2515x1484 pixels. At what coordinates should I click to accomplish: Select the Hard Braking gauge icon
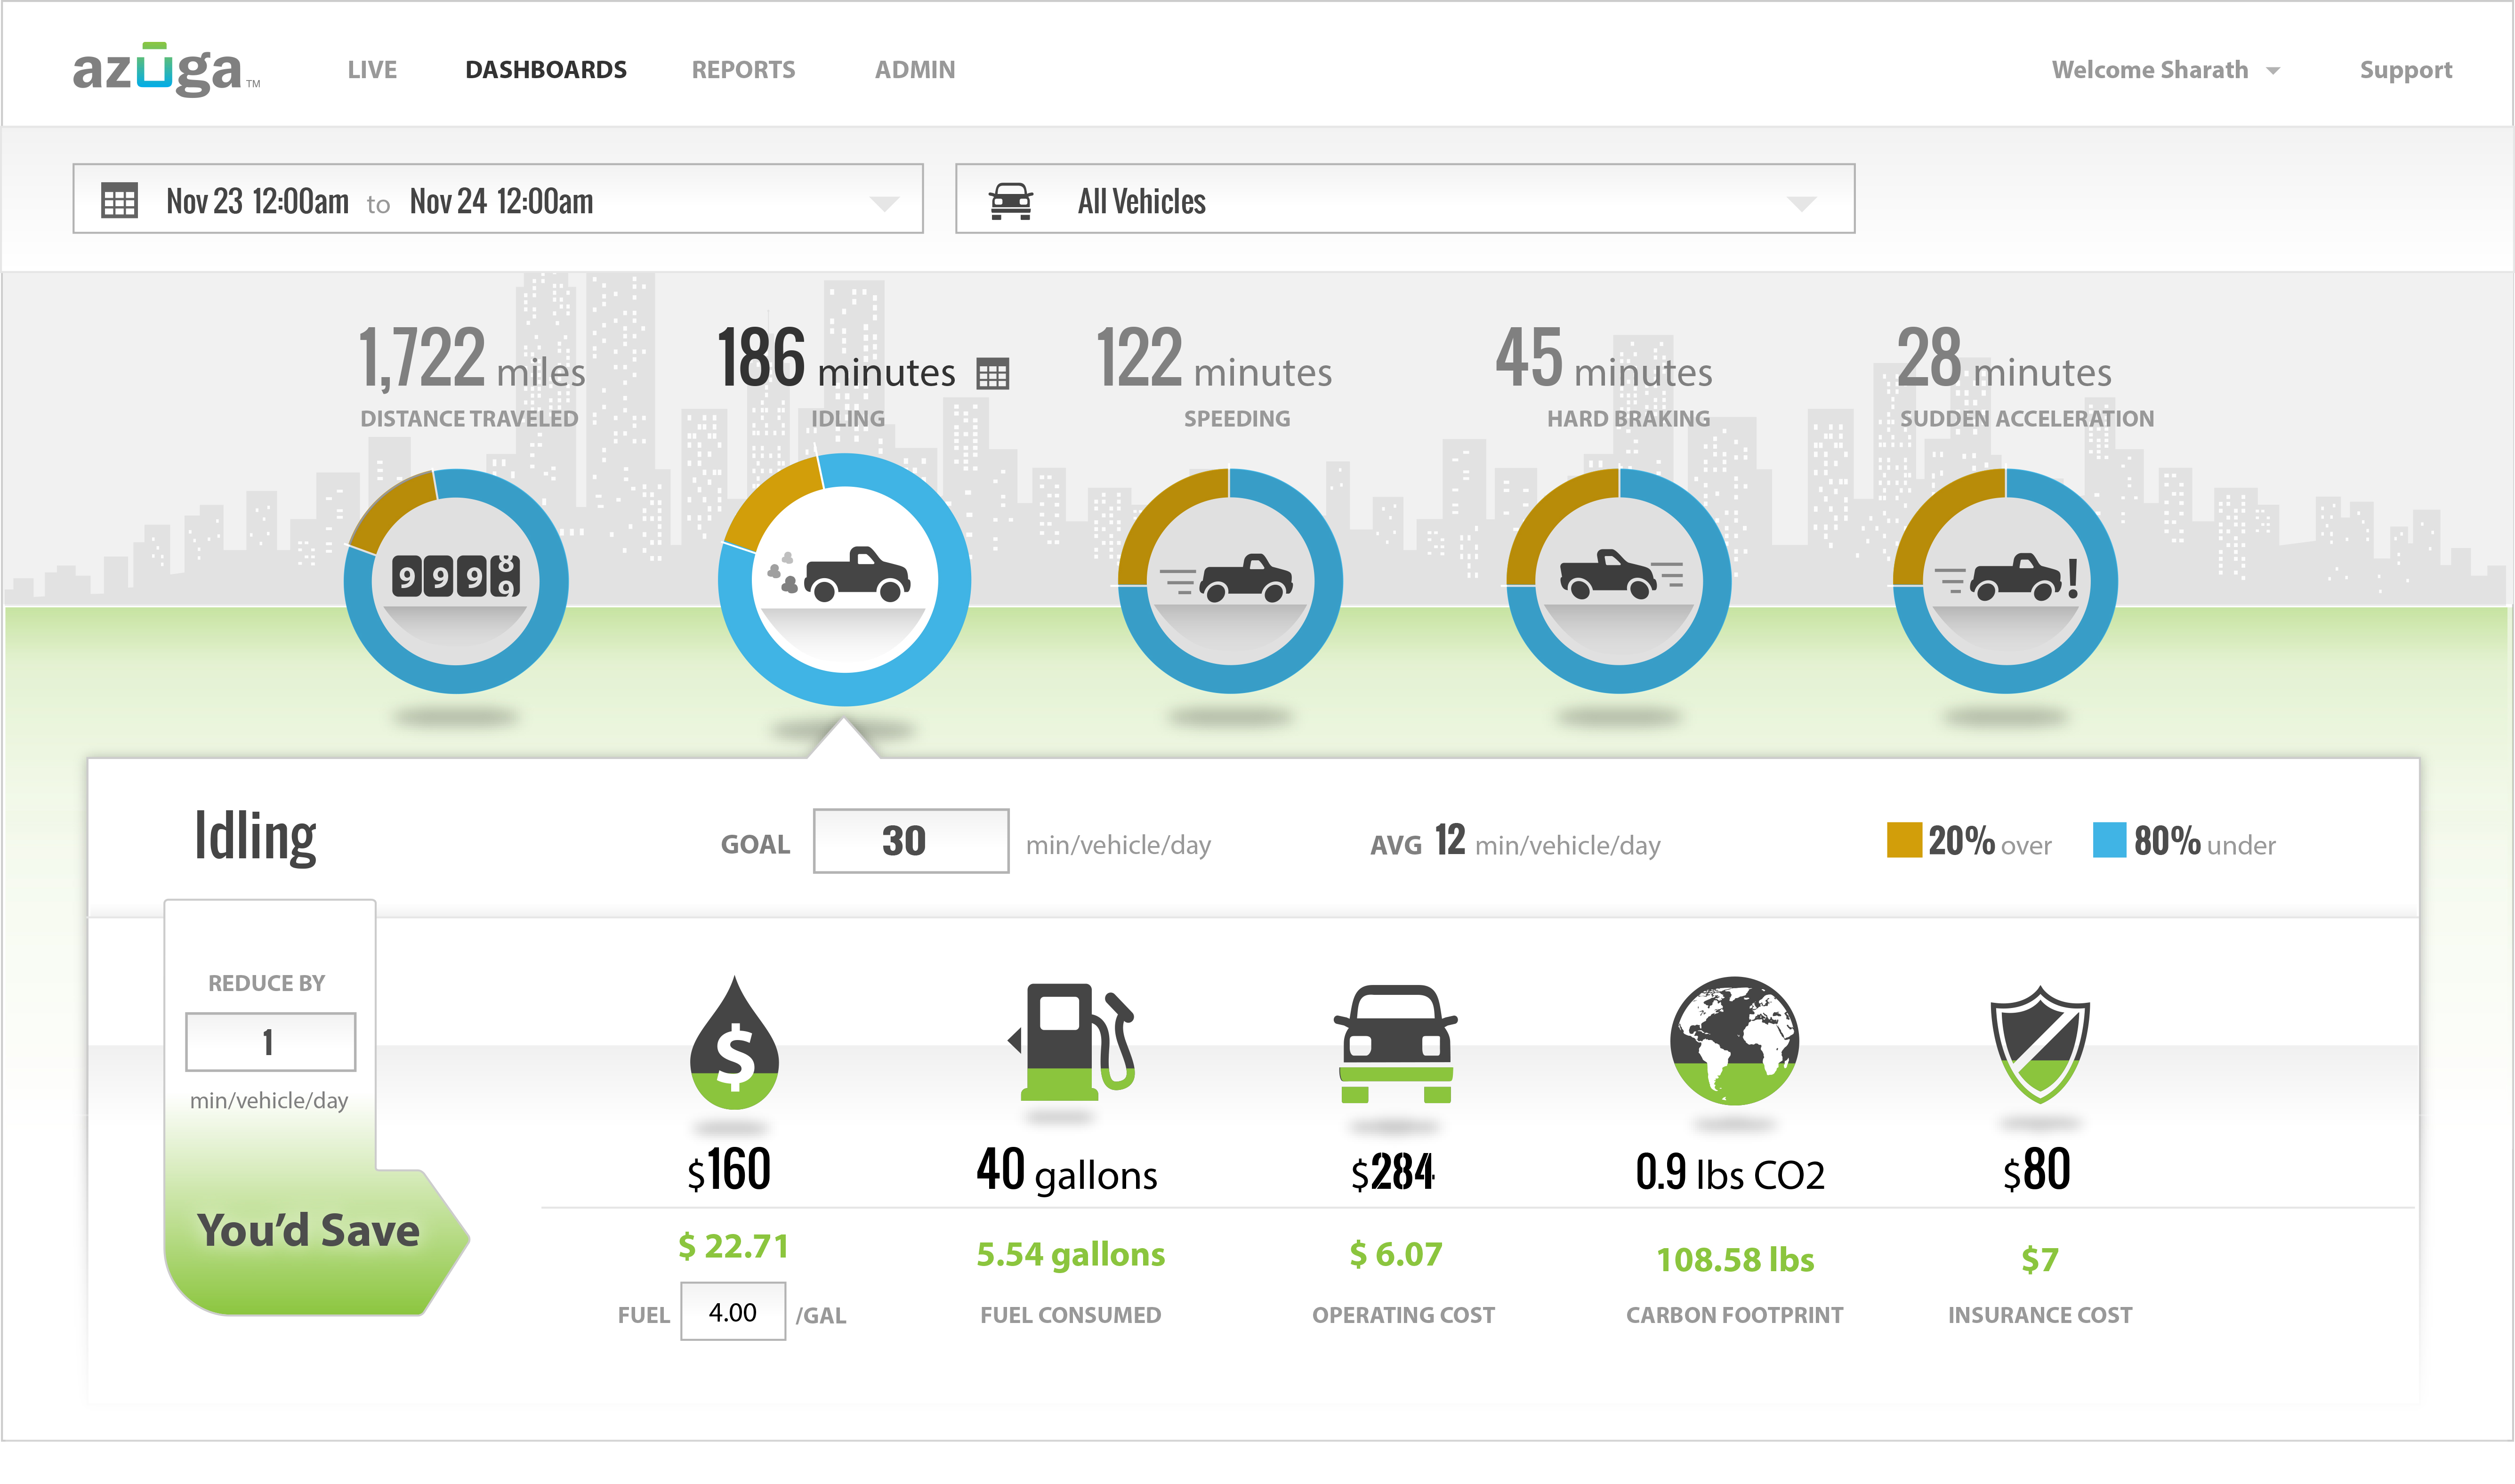[x=1618, y=581]
